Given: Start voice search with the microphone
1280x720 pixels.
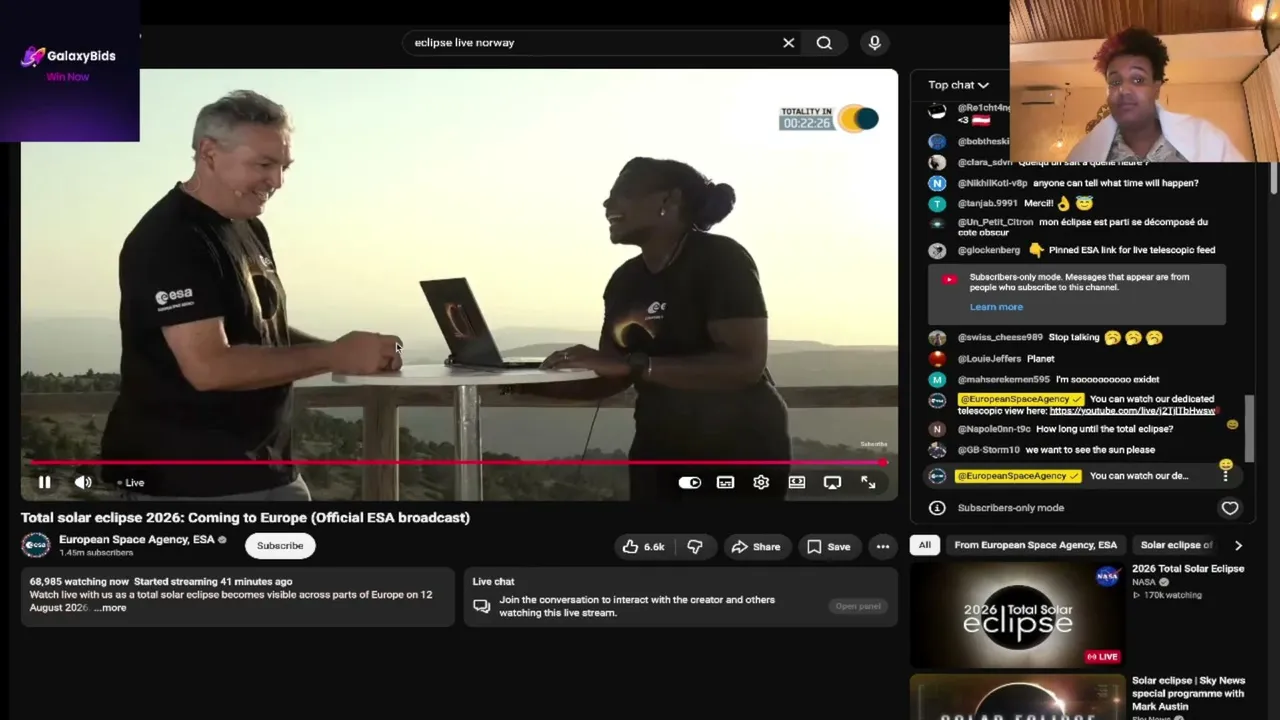Looking at the screenshot, I should (x=874, y=43).
